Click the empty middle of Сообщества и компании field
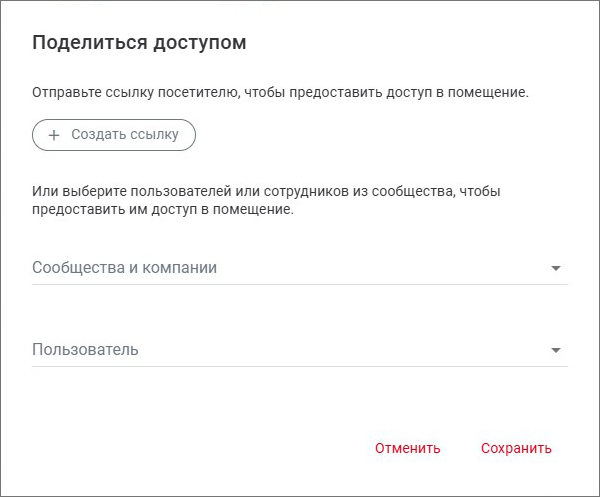The image size is (600, 497). coord(380,268)
